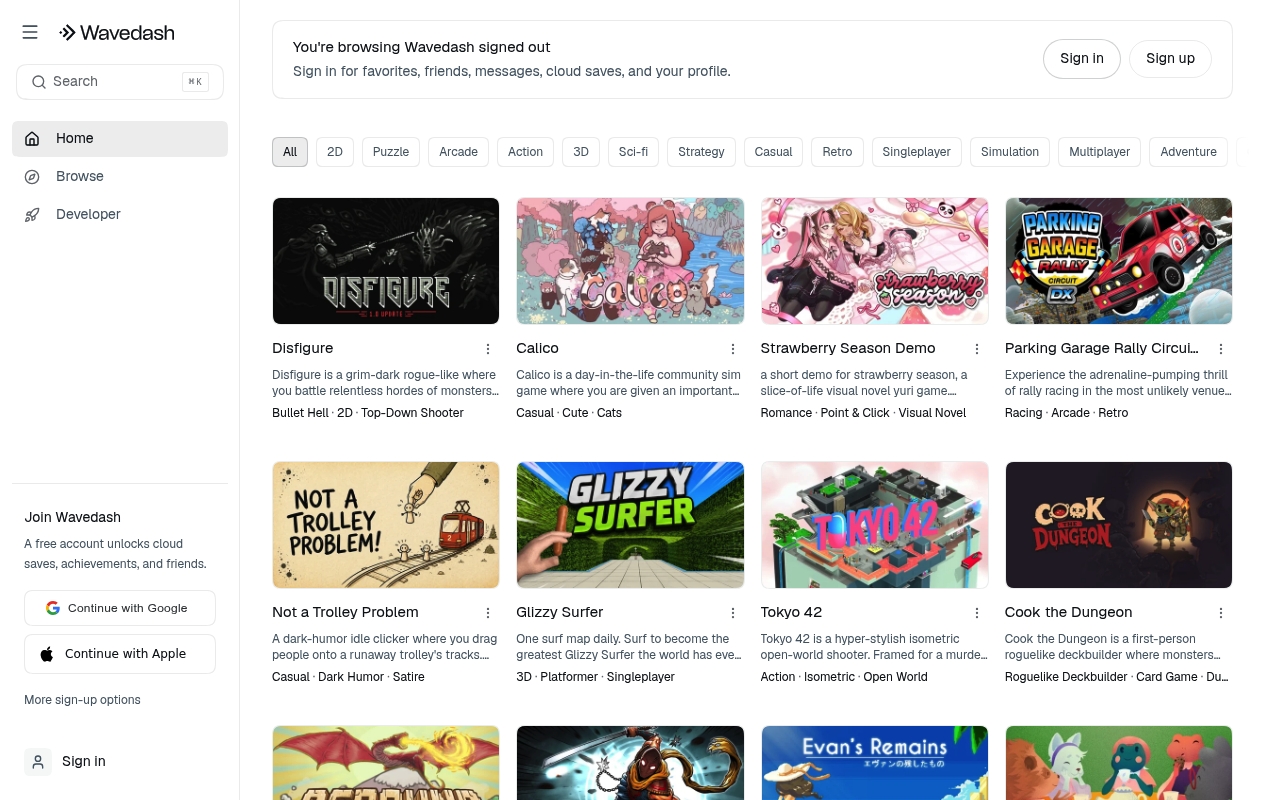Filter games by Singleplayer
Screen dimensions: 1280x800
pos(917,152)
